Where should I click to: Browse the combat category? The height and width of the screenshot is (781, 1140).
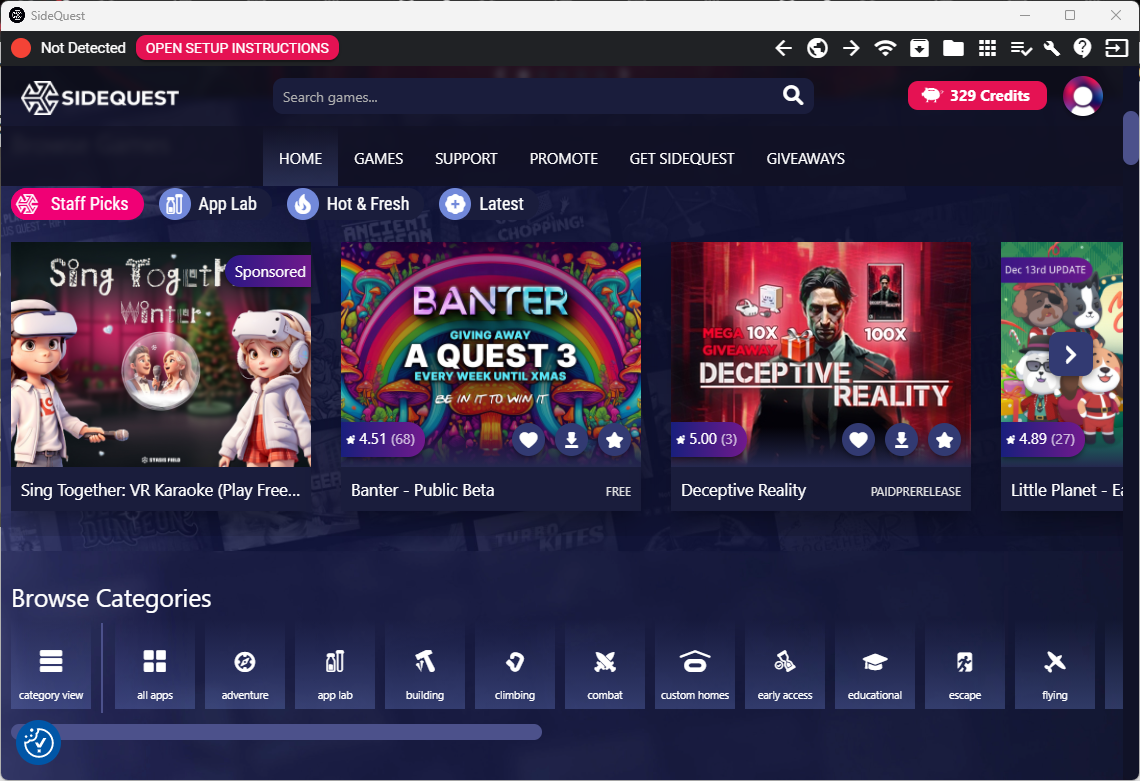(x=605, y=668)
